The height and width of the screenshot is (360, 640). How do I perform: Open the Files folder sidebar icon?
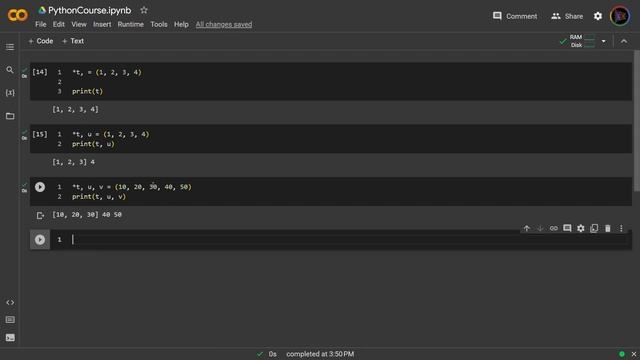click(x=10, y=116)
